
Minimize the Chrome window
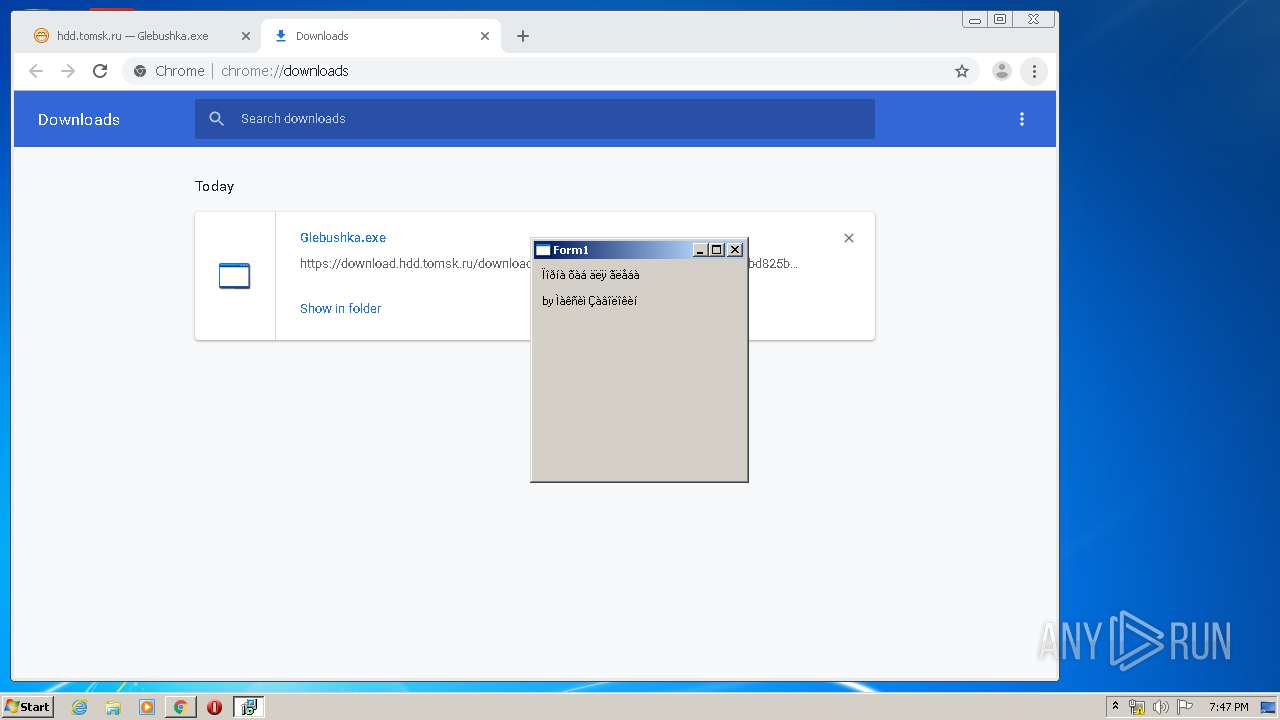(x=975, y=19)
